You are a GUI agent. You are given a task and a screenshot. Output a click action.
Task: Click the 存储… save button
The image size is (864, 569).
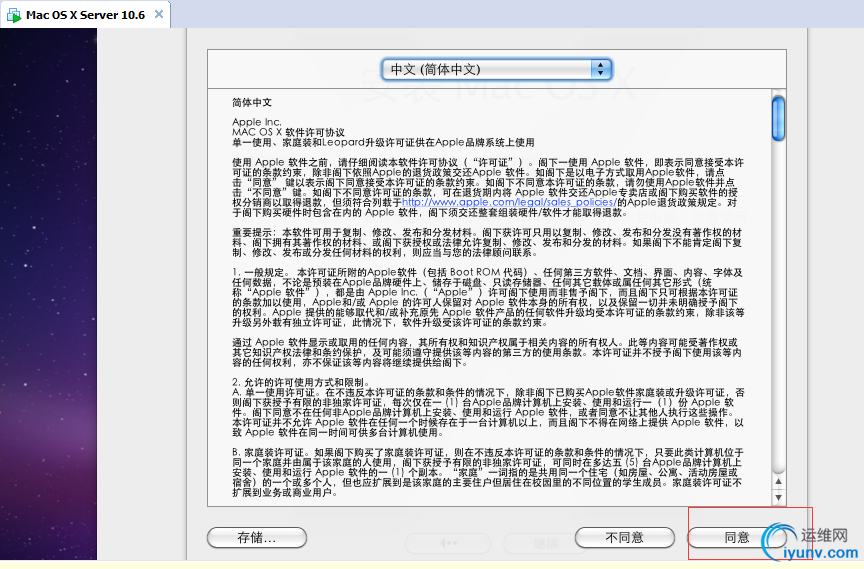click(257, 538)
